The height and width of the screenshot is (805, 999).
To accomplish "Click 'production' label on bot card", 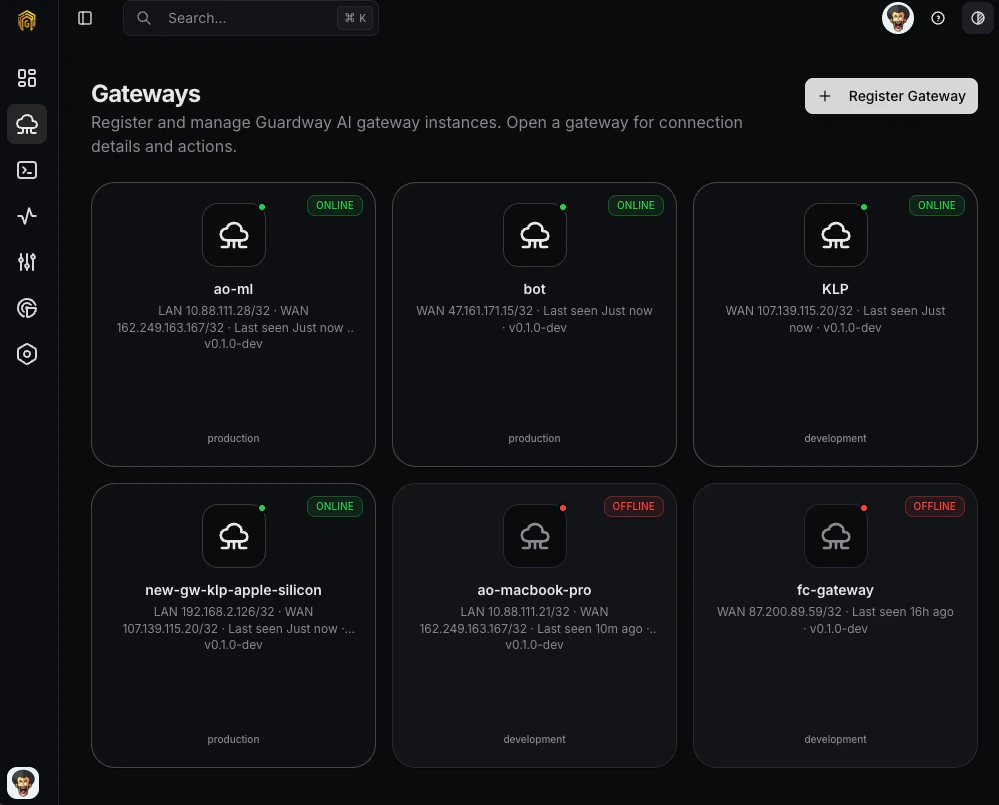I will click(x=535, y=438).
